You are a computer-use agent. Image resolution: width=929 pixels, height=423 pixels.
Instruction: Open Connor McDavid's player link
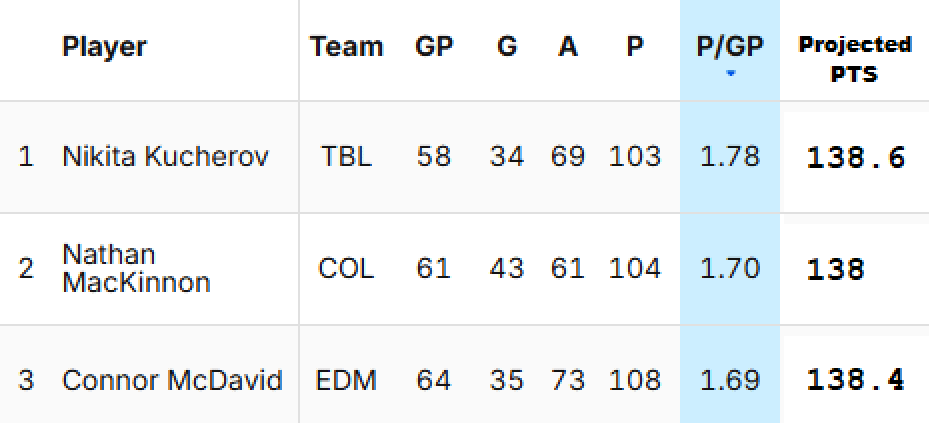[x=172, y=380]
